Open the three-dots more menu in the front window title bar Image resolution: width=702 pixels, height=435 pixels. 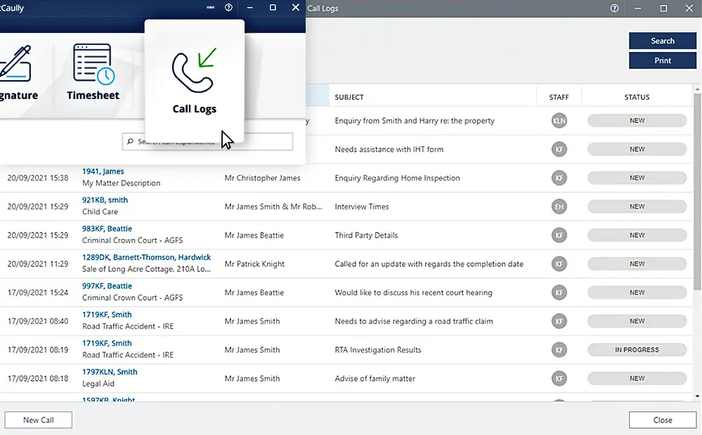210,7
